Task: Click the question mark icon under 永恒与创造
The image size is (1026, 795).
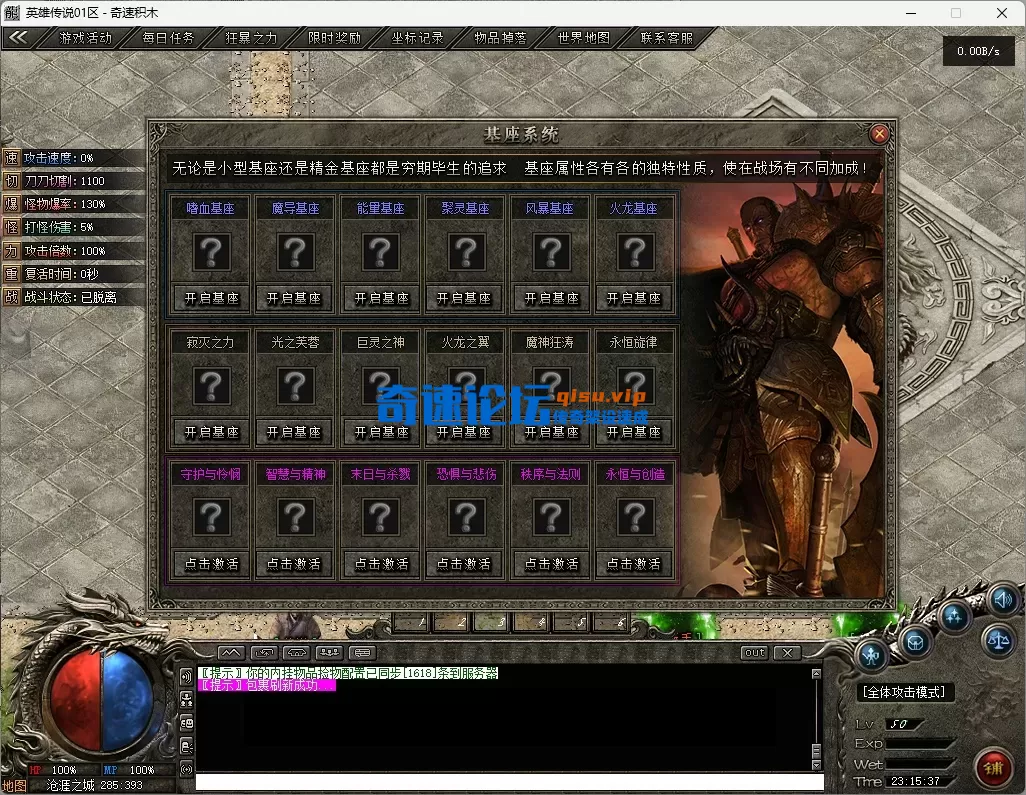Action: tap(634, 517)
